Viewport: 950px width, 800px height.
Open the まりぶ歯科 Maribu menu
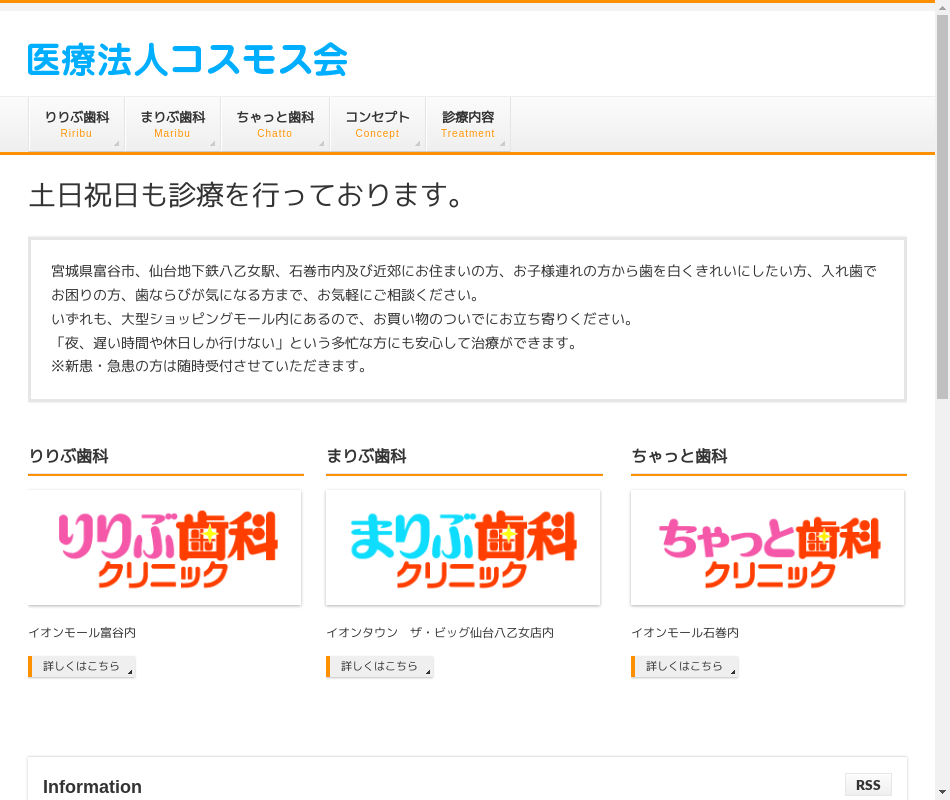click(173, 124)
